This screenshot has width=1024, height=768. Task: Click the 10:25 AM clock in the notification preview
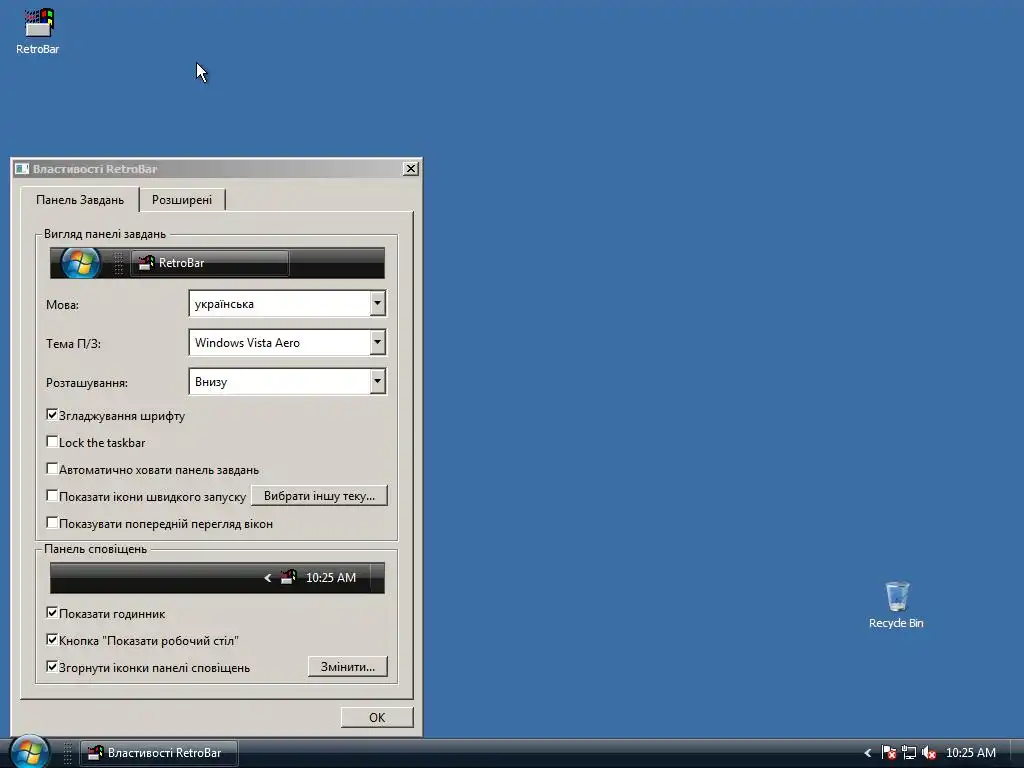(330, 578)
